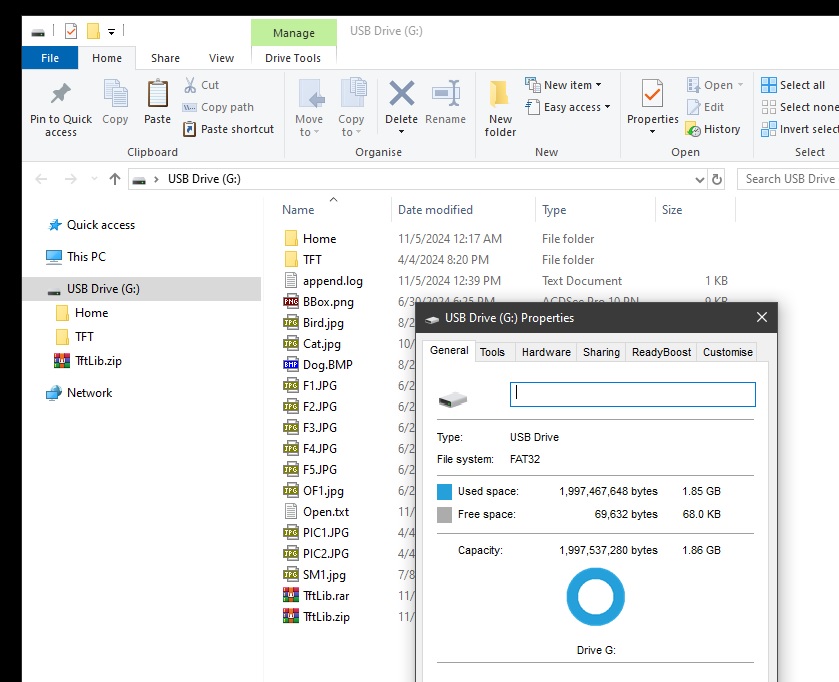Sort by the Date modified column
The image size is (839, 682).
pyautogui.click(x=435, y=210)
